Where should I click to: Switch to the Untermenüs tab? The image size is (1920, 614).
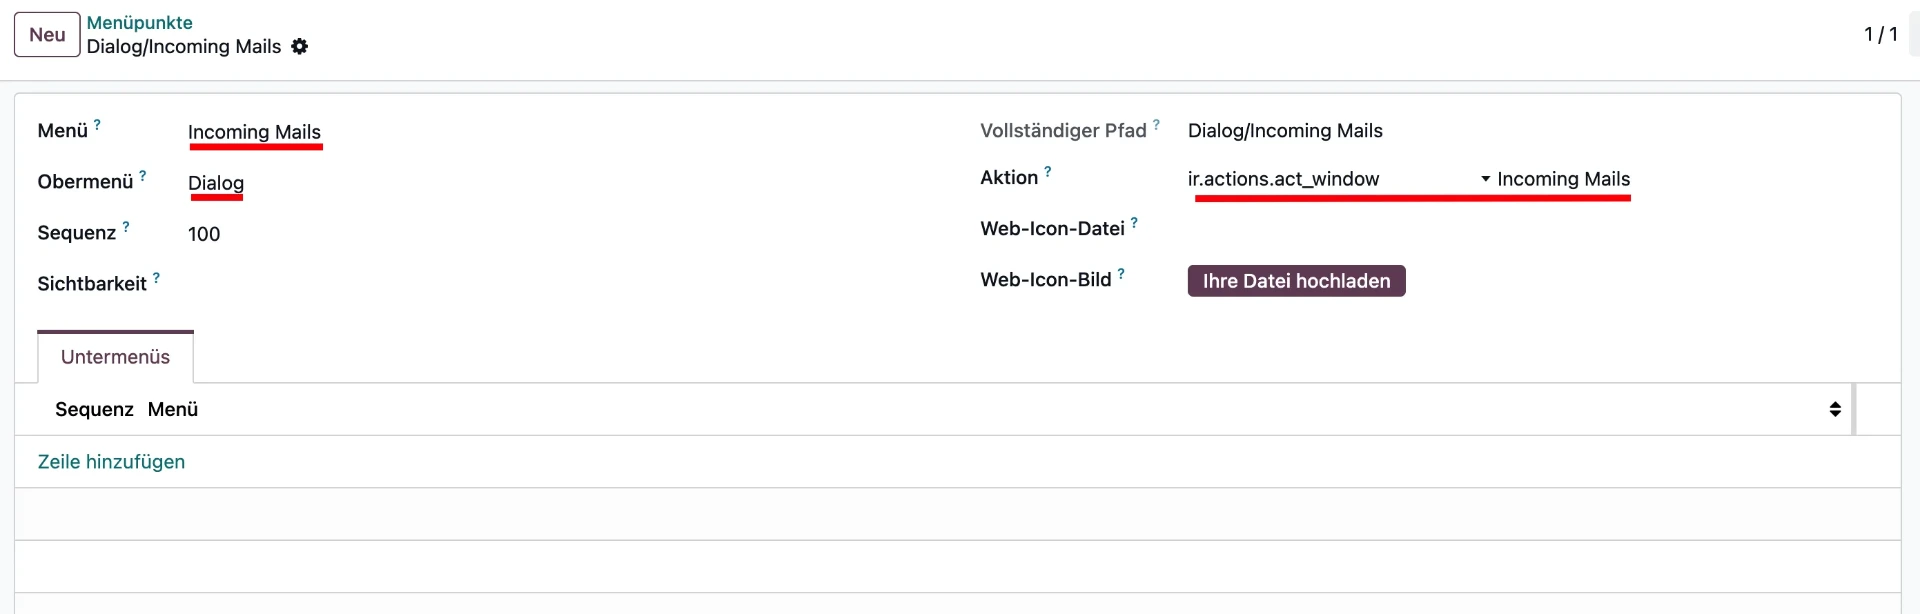[x=115, y=356]
